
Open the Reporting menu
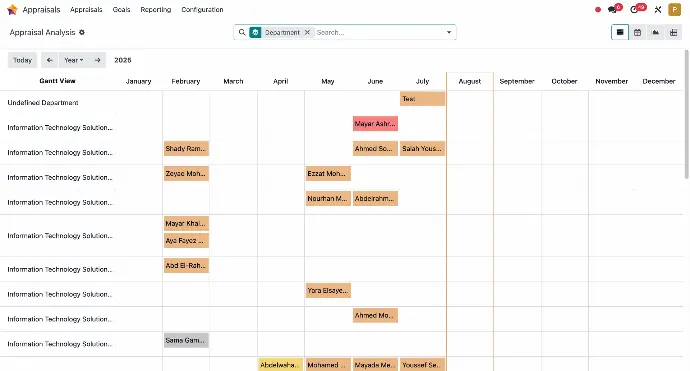pos(156,9)
